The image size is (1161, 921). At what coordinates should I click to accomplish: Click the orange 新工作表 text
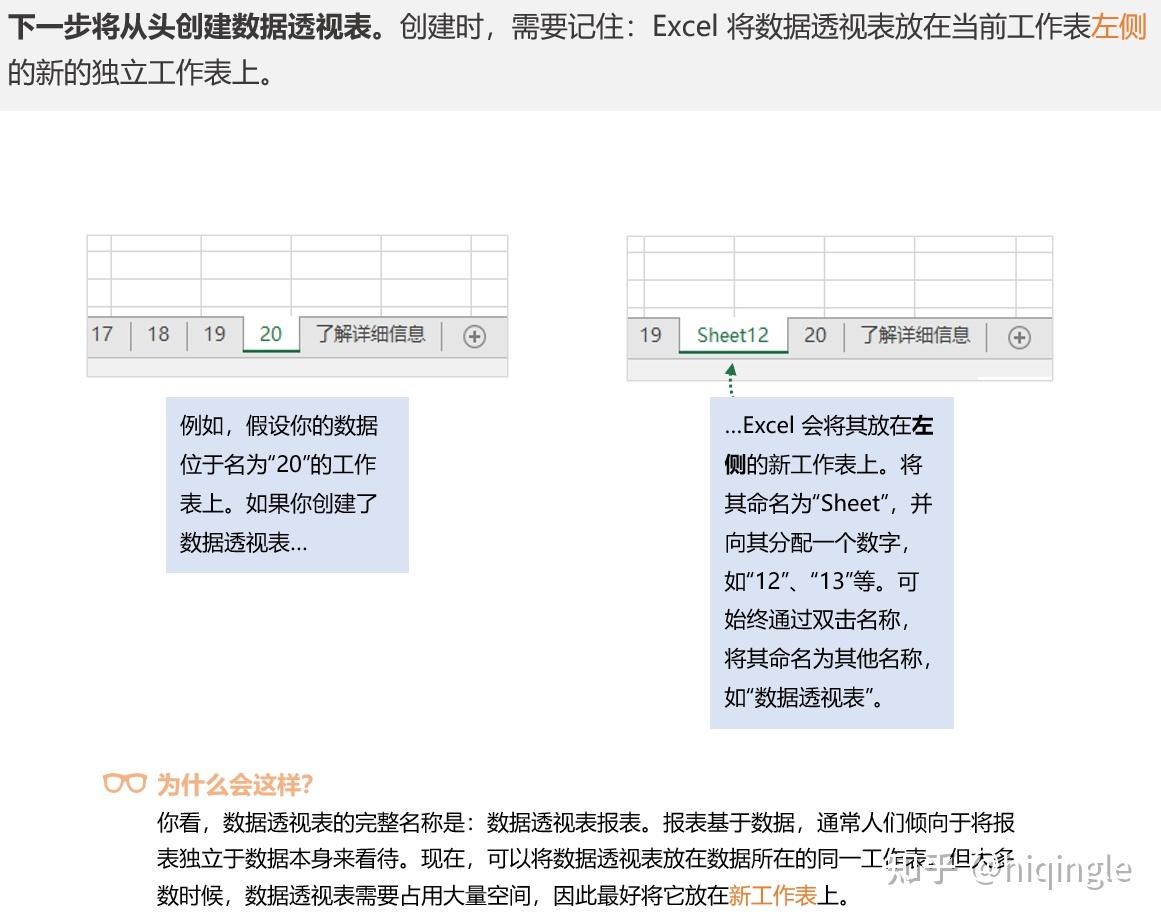pyautogui.click(x=772, y=896)
